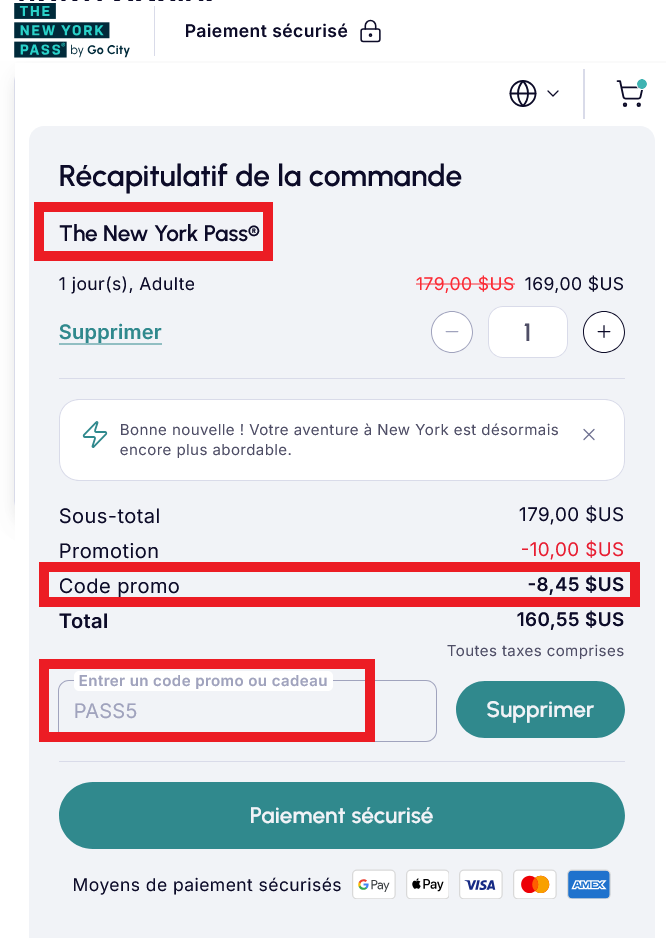Click the VISA payment method icon
The height and width of the screenshot is (938, 666).
480,884
